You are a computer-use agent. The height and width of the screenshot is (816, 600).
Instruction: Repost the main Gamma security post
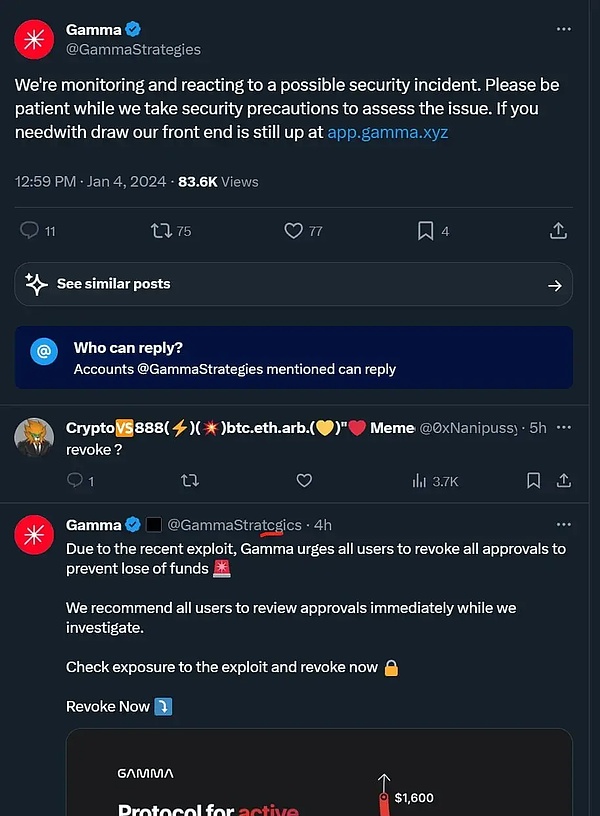161,231
